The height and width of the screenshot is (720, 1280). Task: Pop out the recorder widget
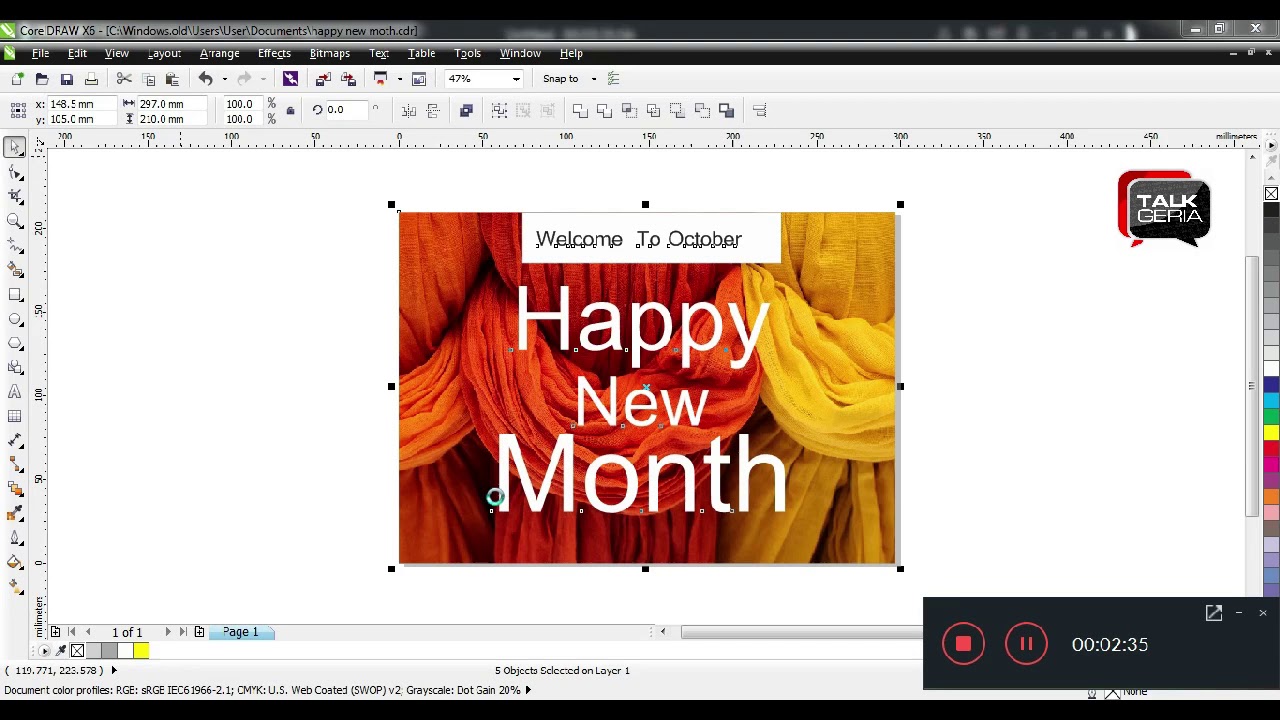pyautogui.click(x=1213, y=613)
